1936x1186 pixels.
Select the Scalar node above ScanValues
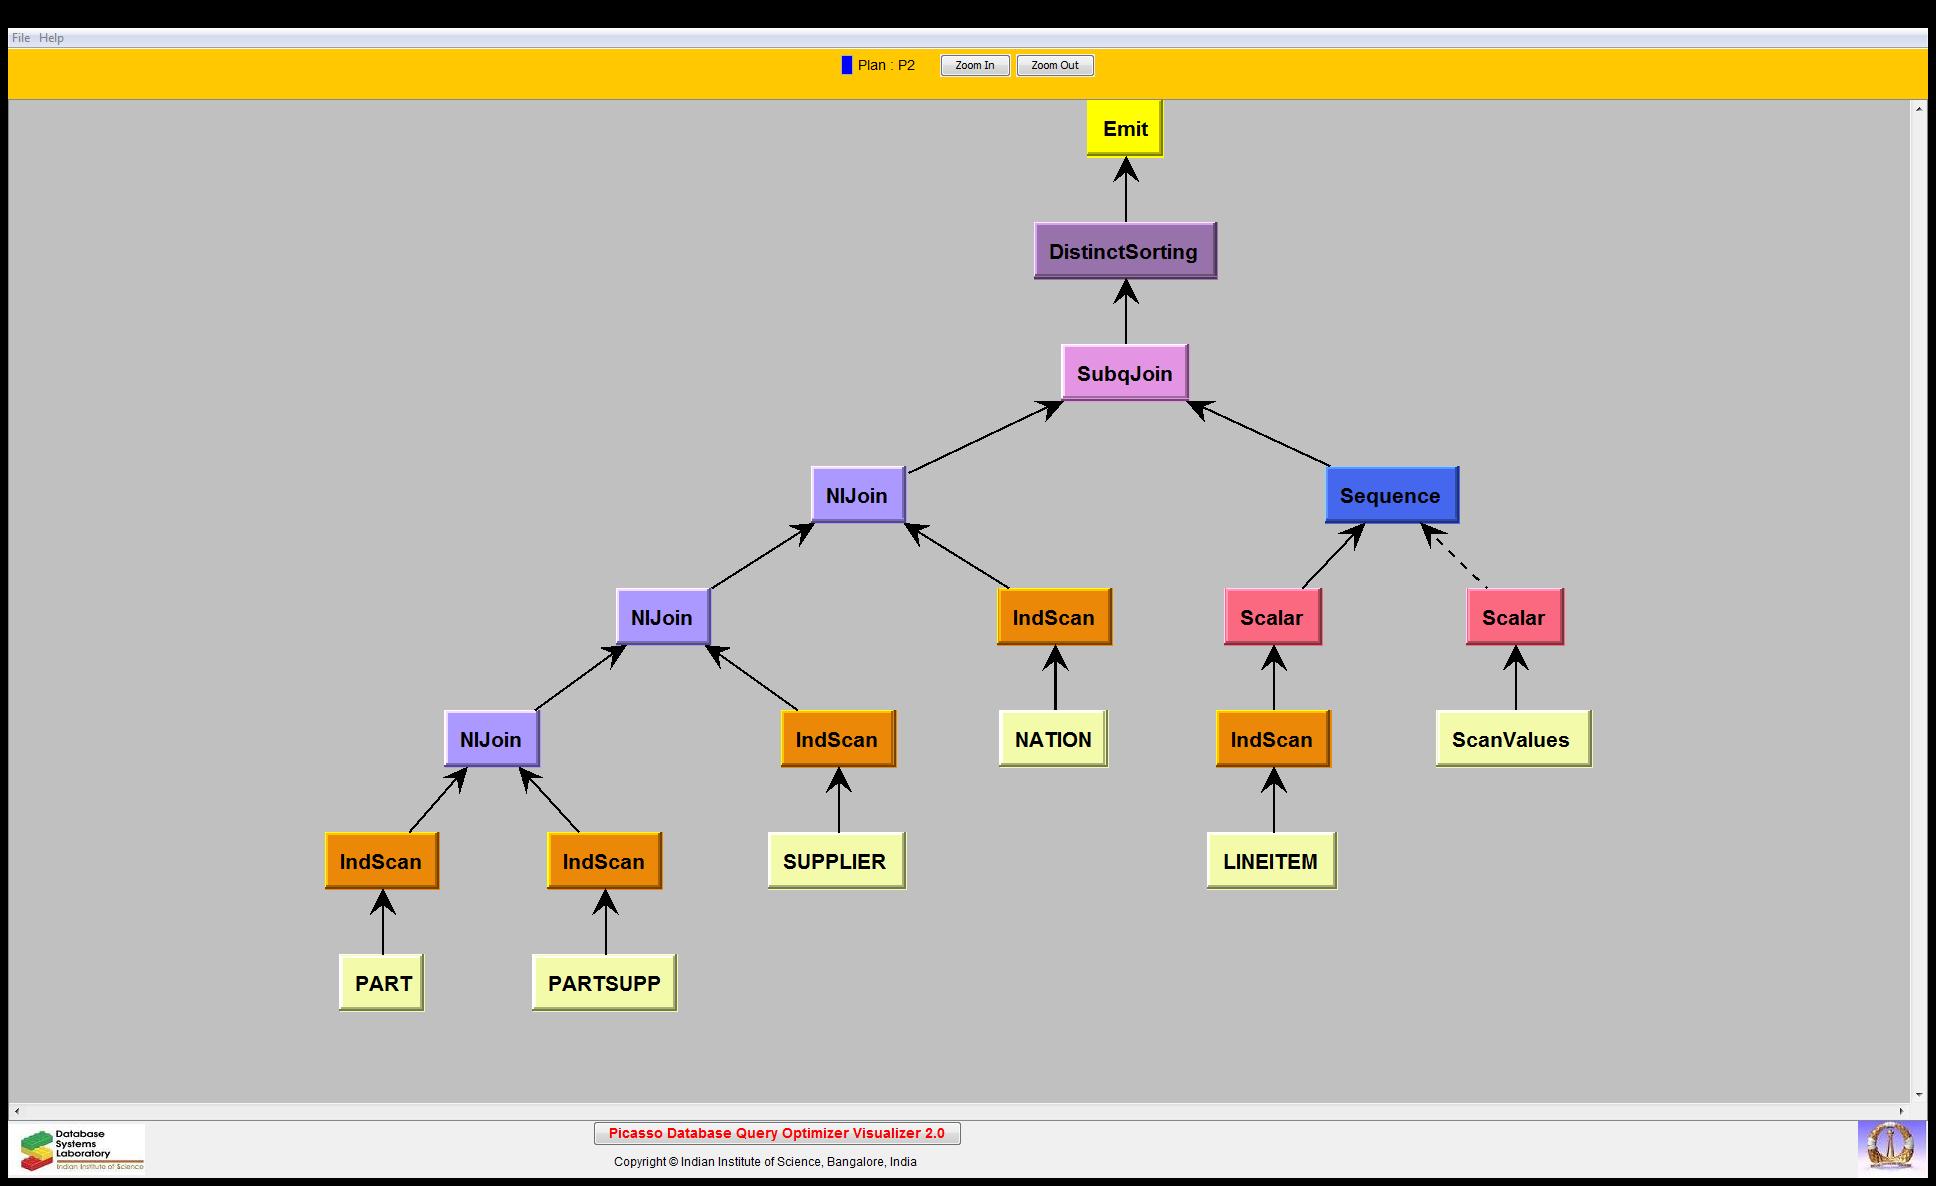click(x=1513, y=617)
